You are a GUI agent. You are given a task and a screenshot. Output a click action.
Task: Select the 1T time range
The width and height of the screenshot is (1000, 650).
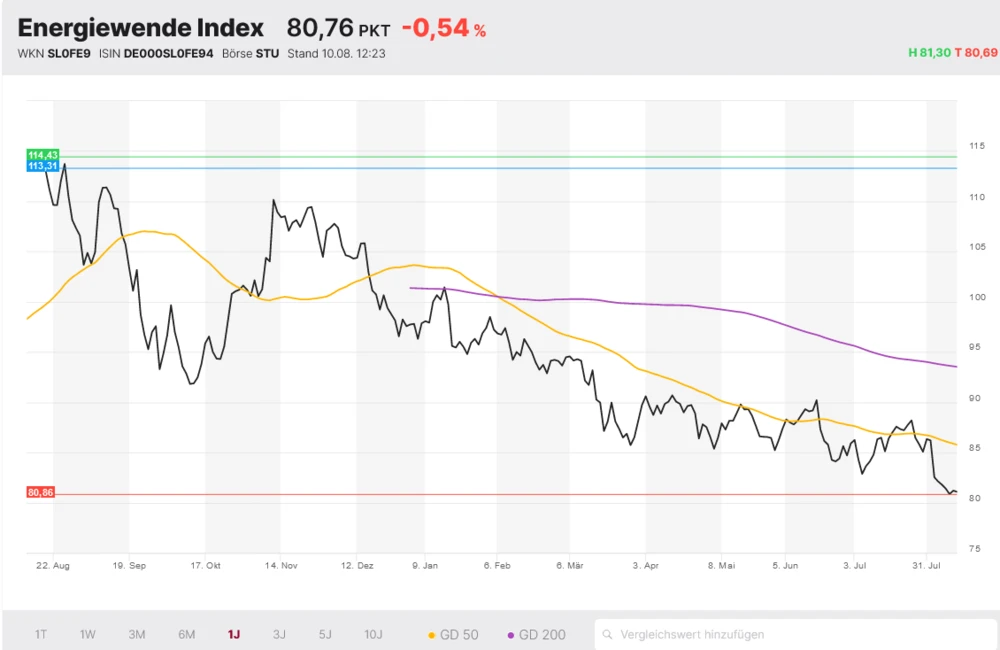(x=41, y=634)
